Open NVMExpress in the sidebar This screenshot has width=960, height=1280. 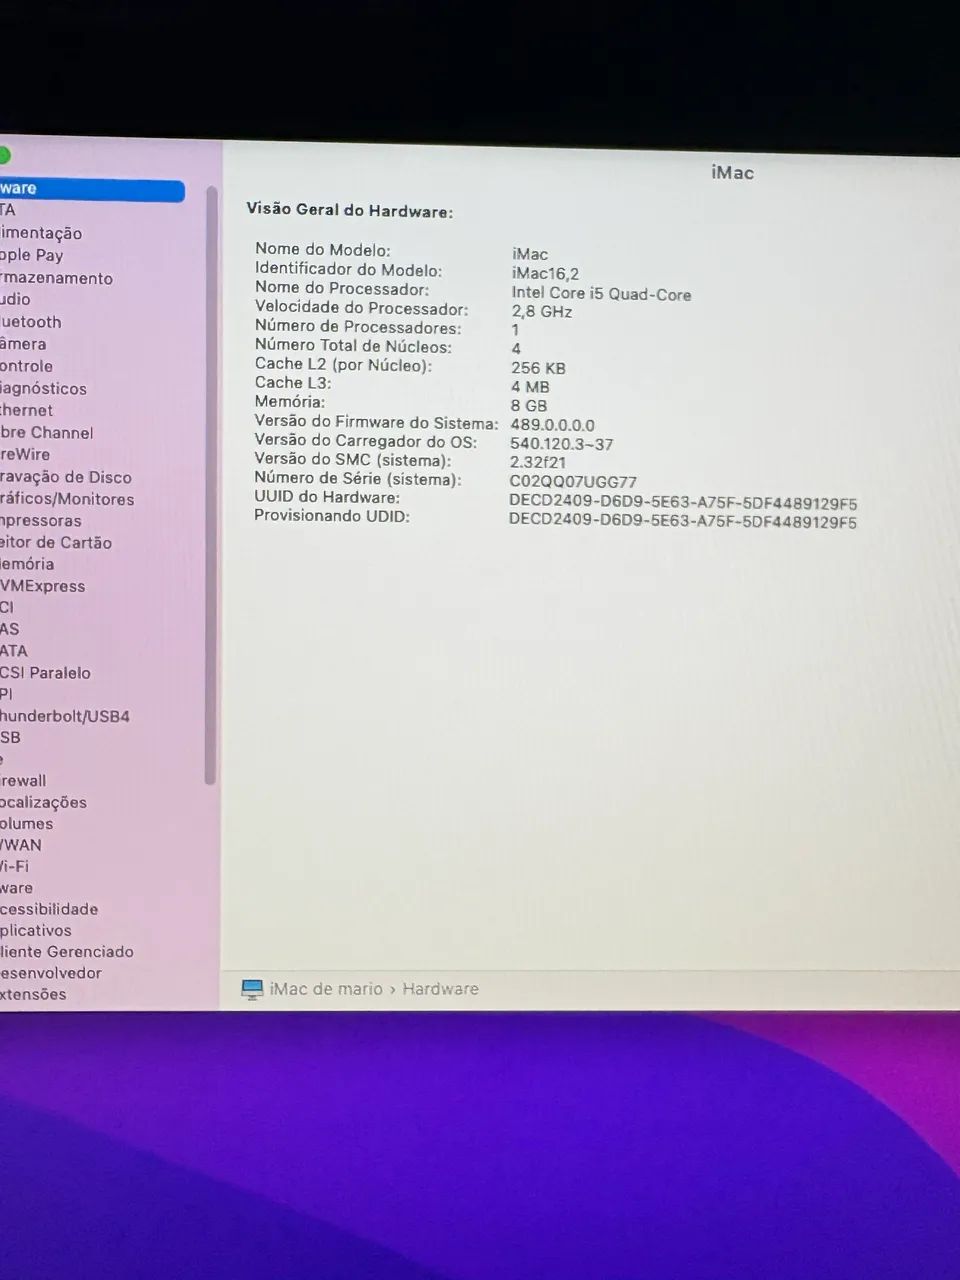click(43, 586)
